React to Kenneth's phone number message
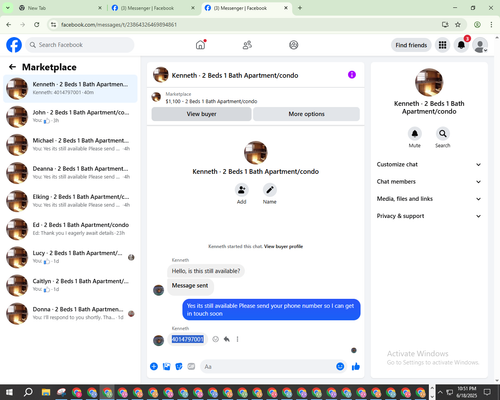The image size is (500, 400). 216,339
